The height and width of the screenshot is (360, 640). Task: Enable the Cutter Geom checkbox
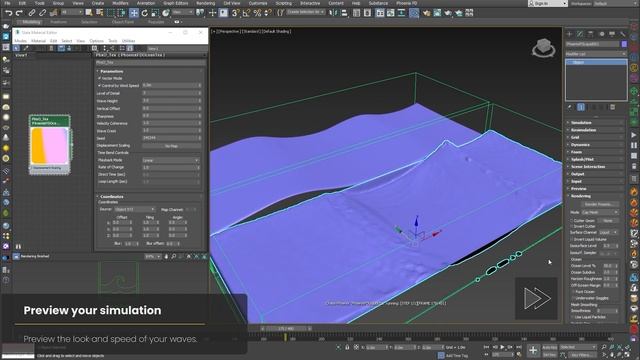point(572,220)
